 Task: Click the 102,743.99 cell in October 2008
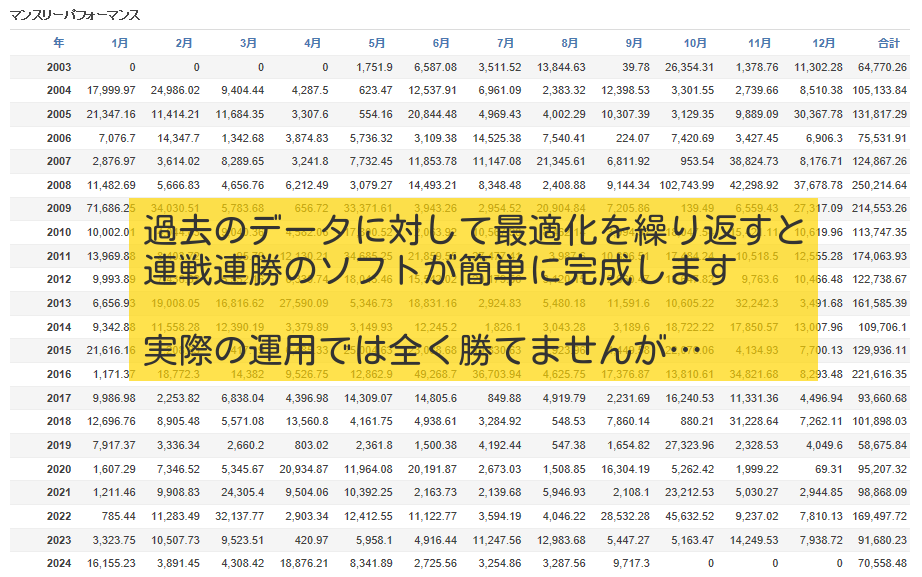point(683,185)
